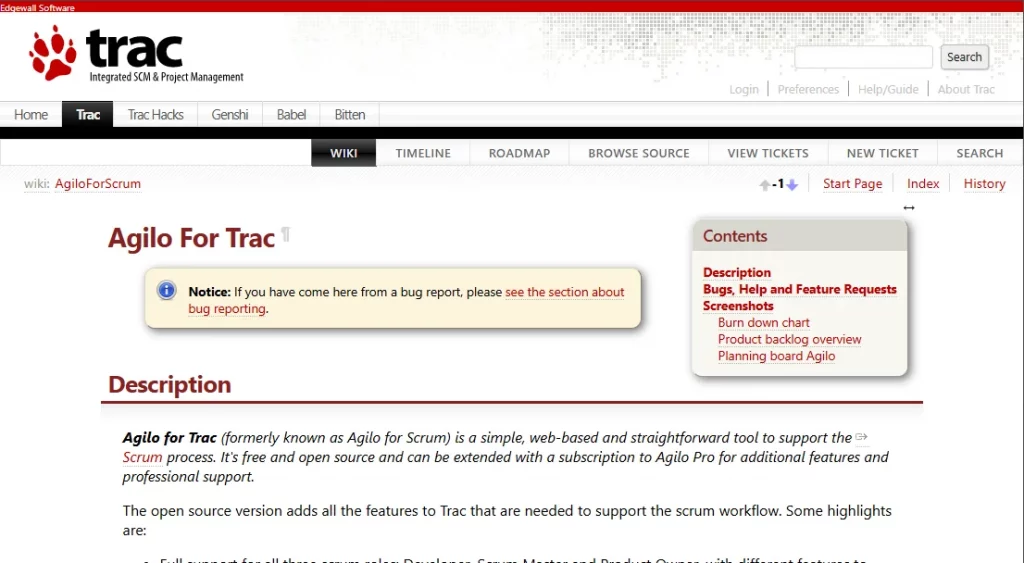The image size is (1024, 563).
Task: Open BROWSE SOURCE in the nav bar
Action: tap(639, 153)
